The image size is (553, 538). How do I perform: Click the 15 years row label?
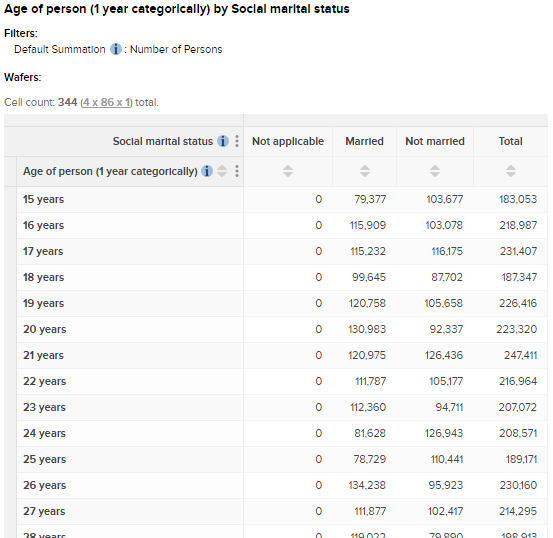tap(43, 199)
